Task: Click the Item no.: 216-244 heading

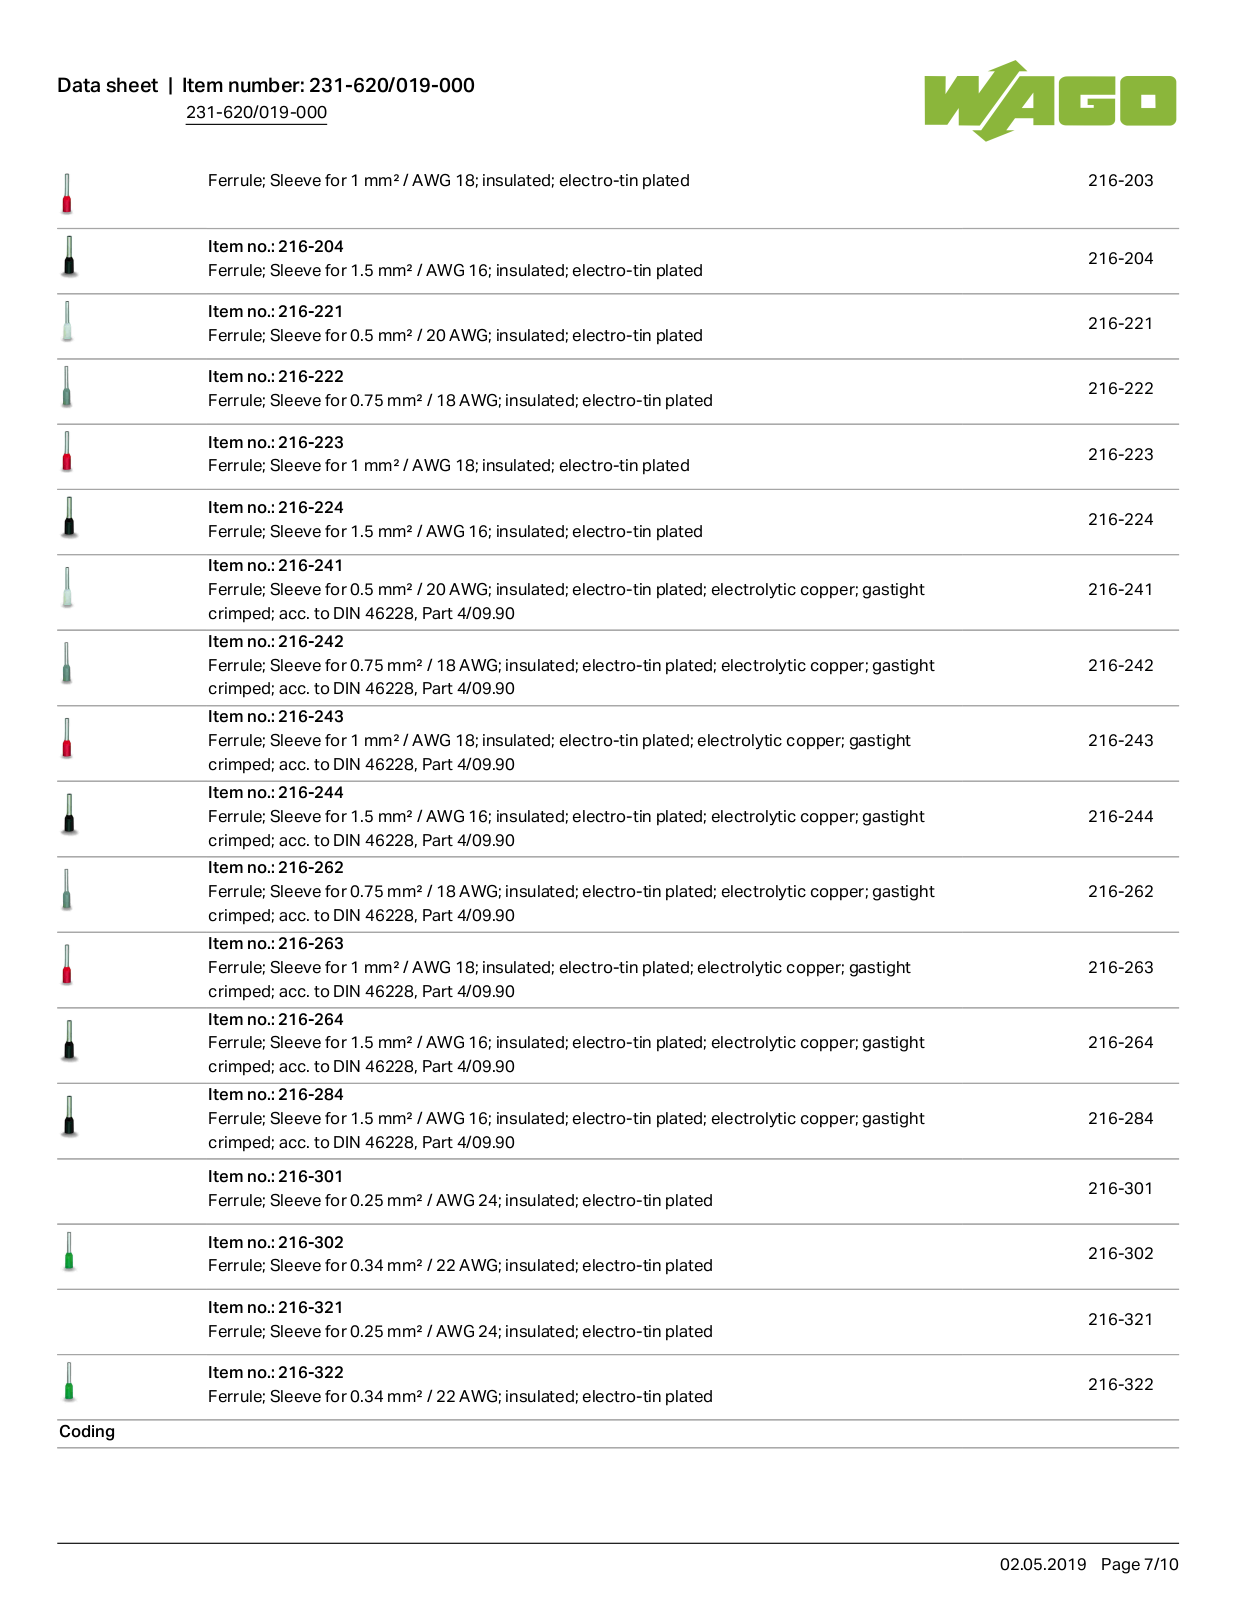Action: [x=276, y=793]
